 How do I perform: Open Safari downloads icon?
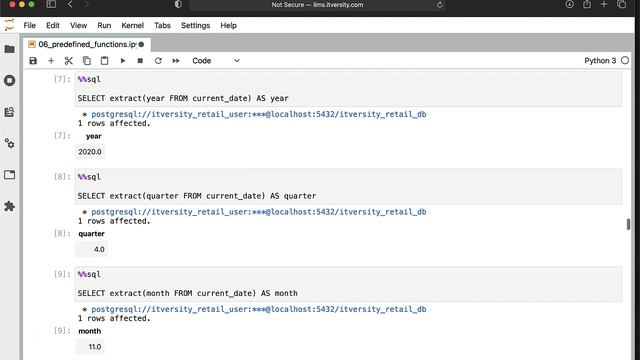click(x=569, y=4)
